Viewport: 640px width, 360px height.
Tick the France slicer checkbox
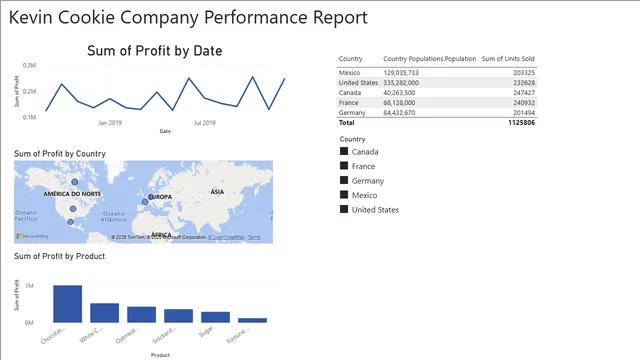point(344,166)
